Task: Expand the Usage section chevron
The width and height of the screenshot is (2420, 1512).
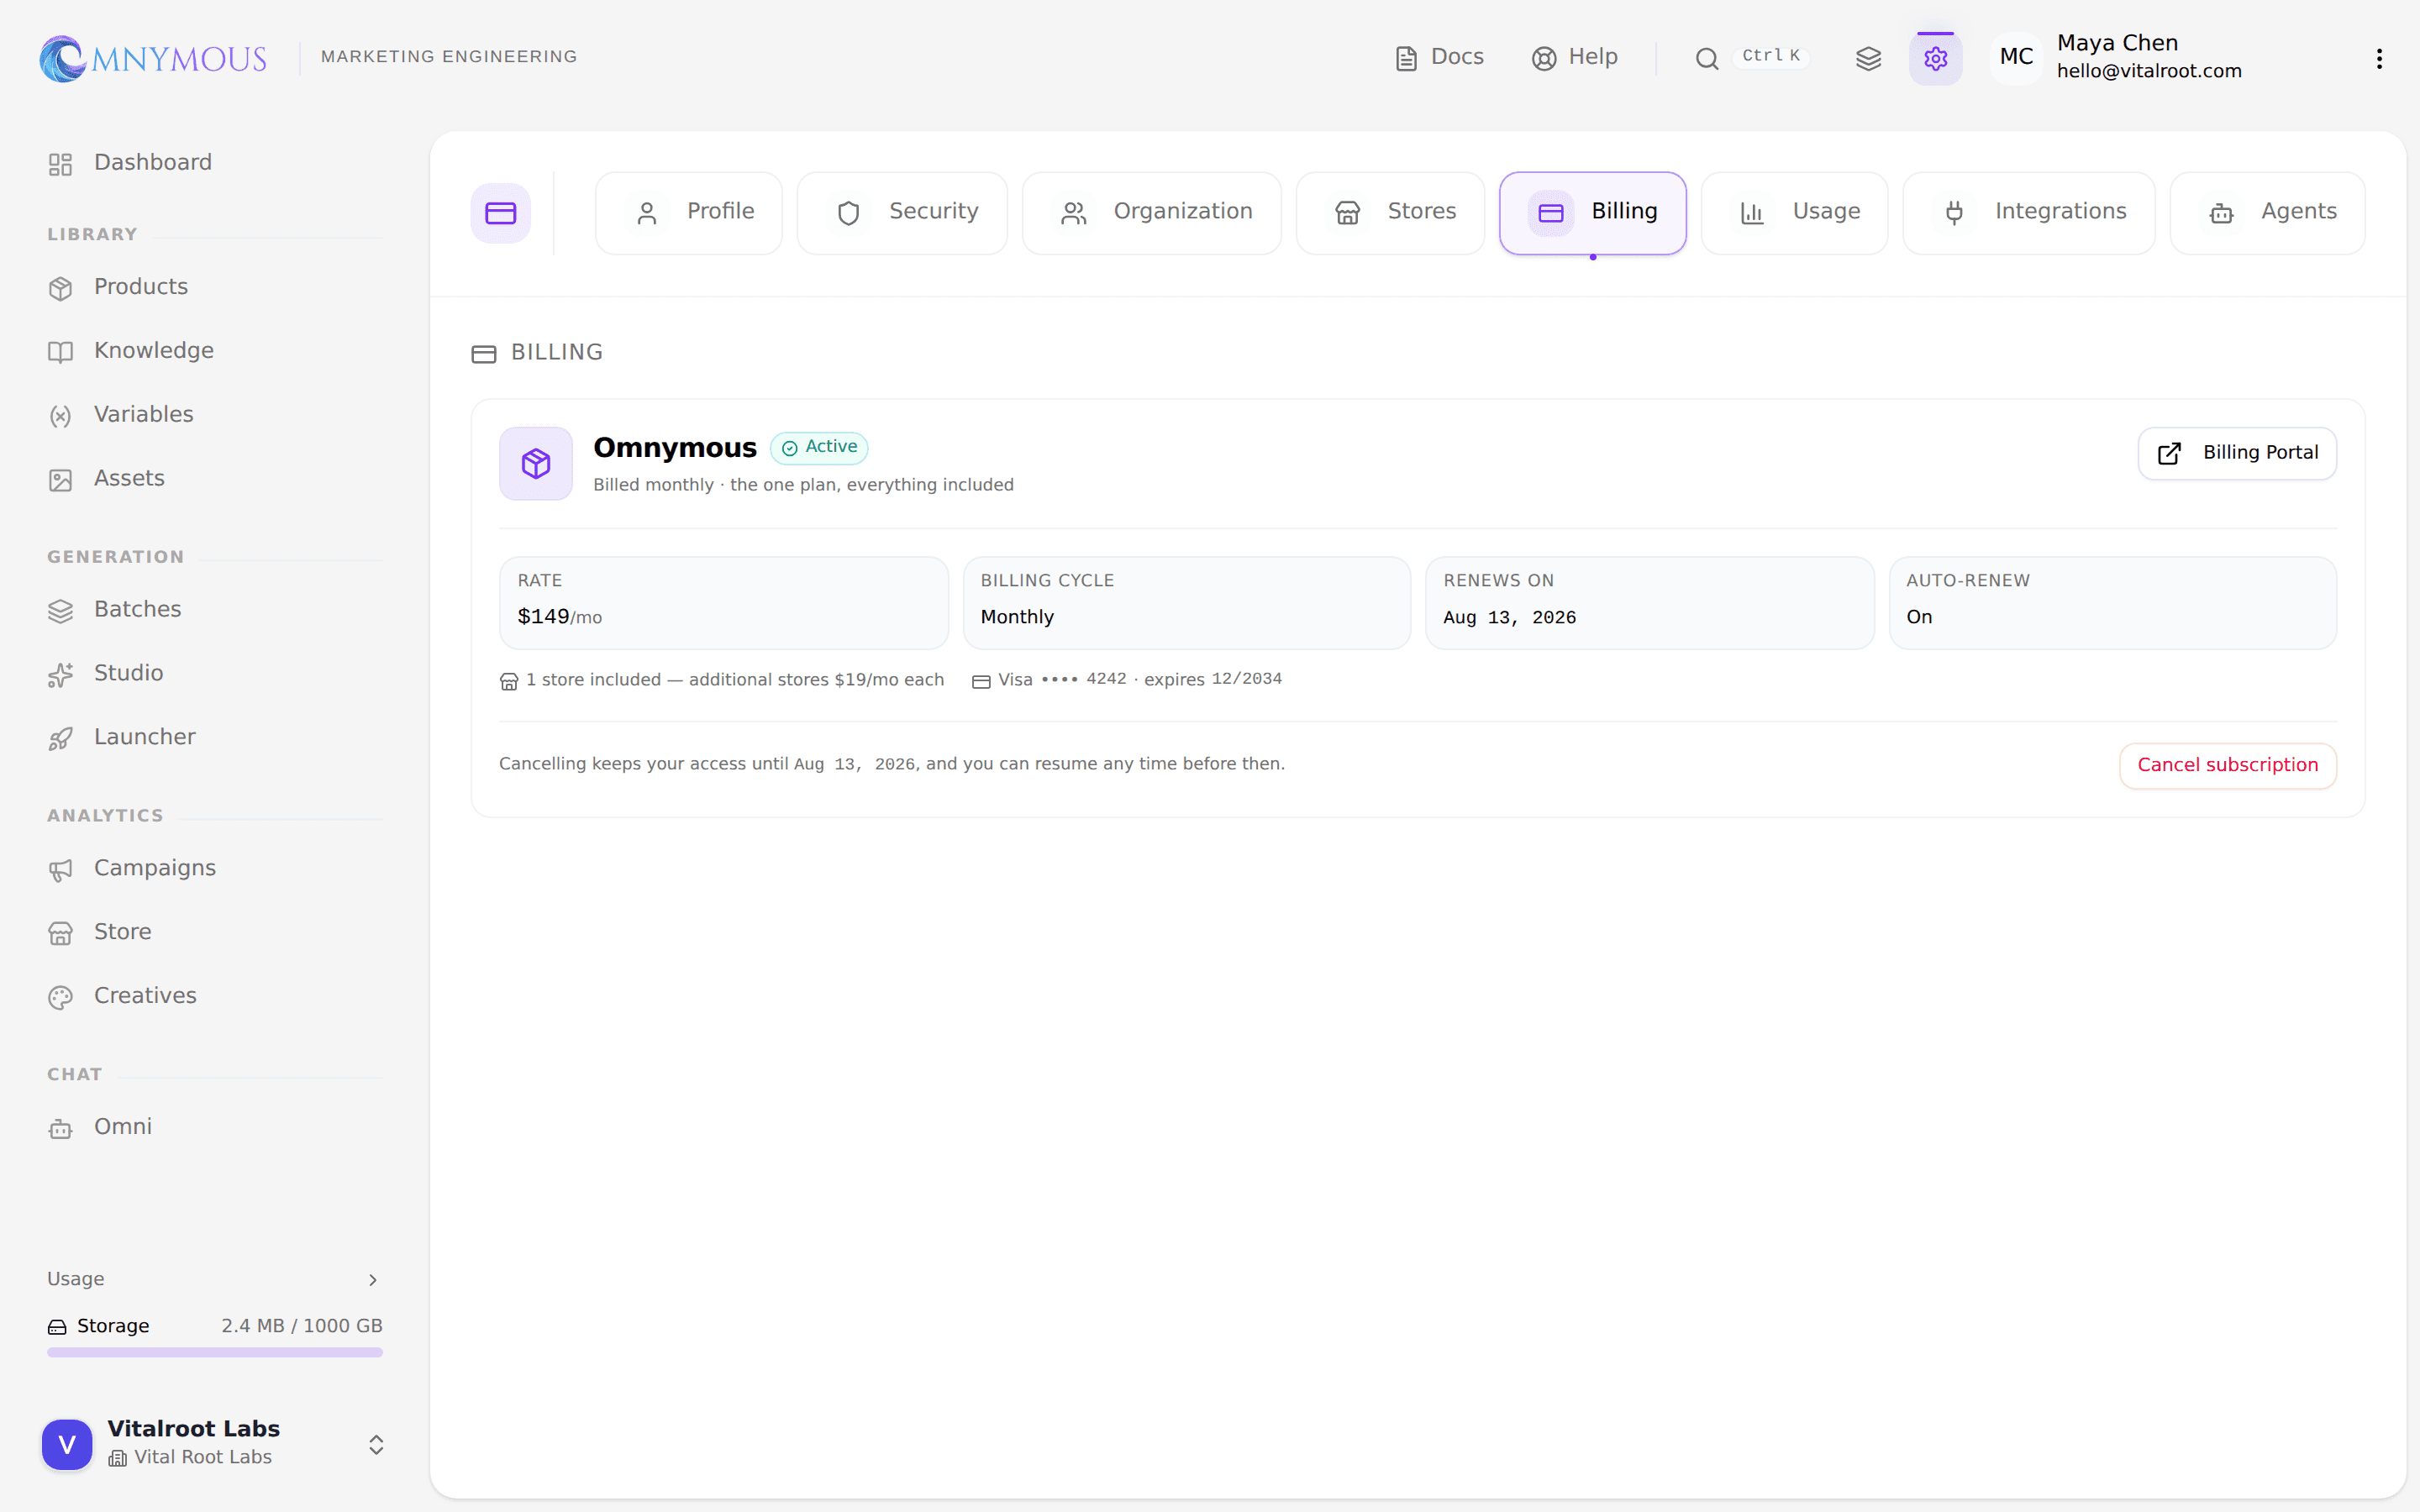Action: click(373, 1280)
